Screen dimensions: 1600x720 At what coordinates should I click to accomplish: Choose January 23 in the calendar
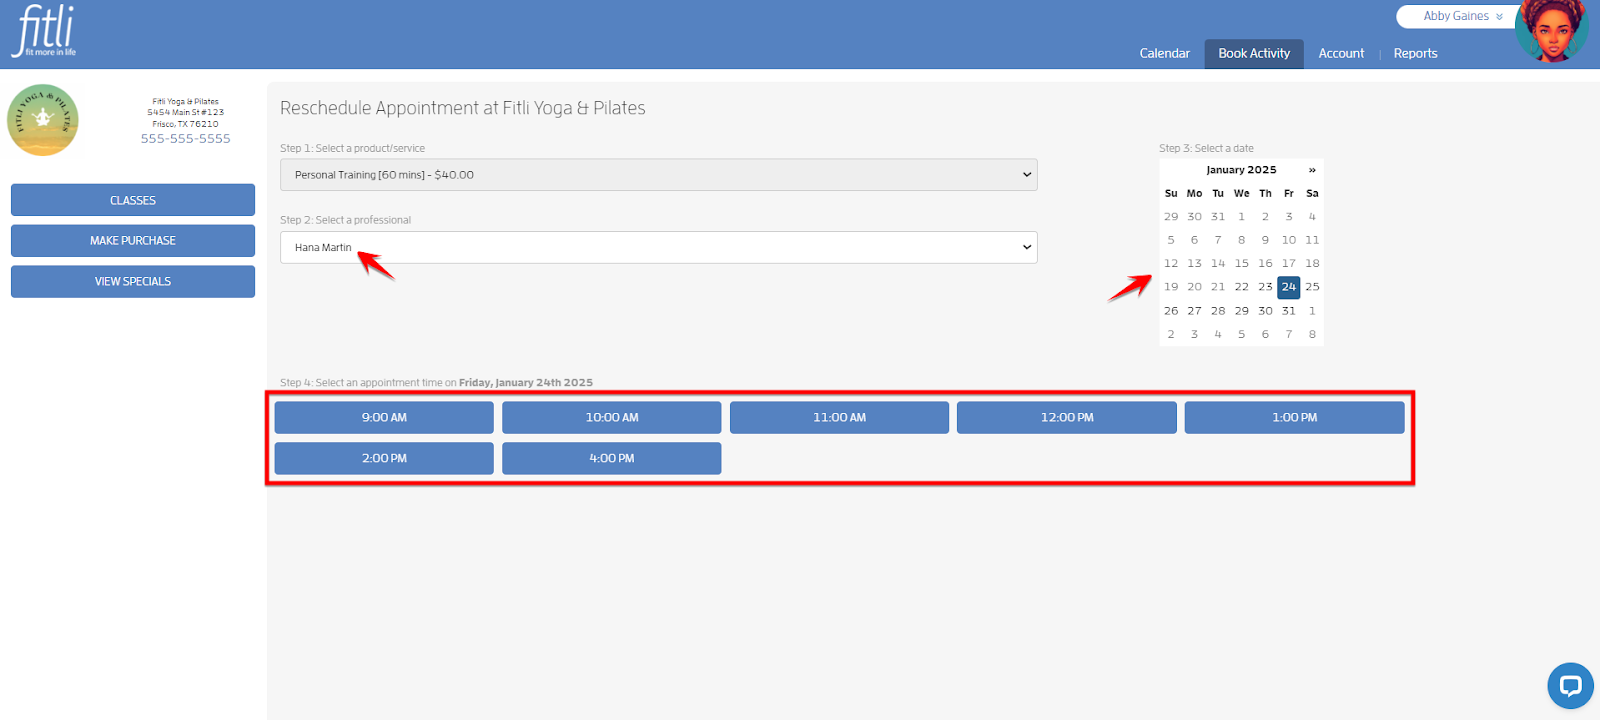(1265, 287)
